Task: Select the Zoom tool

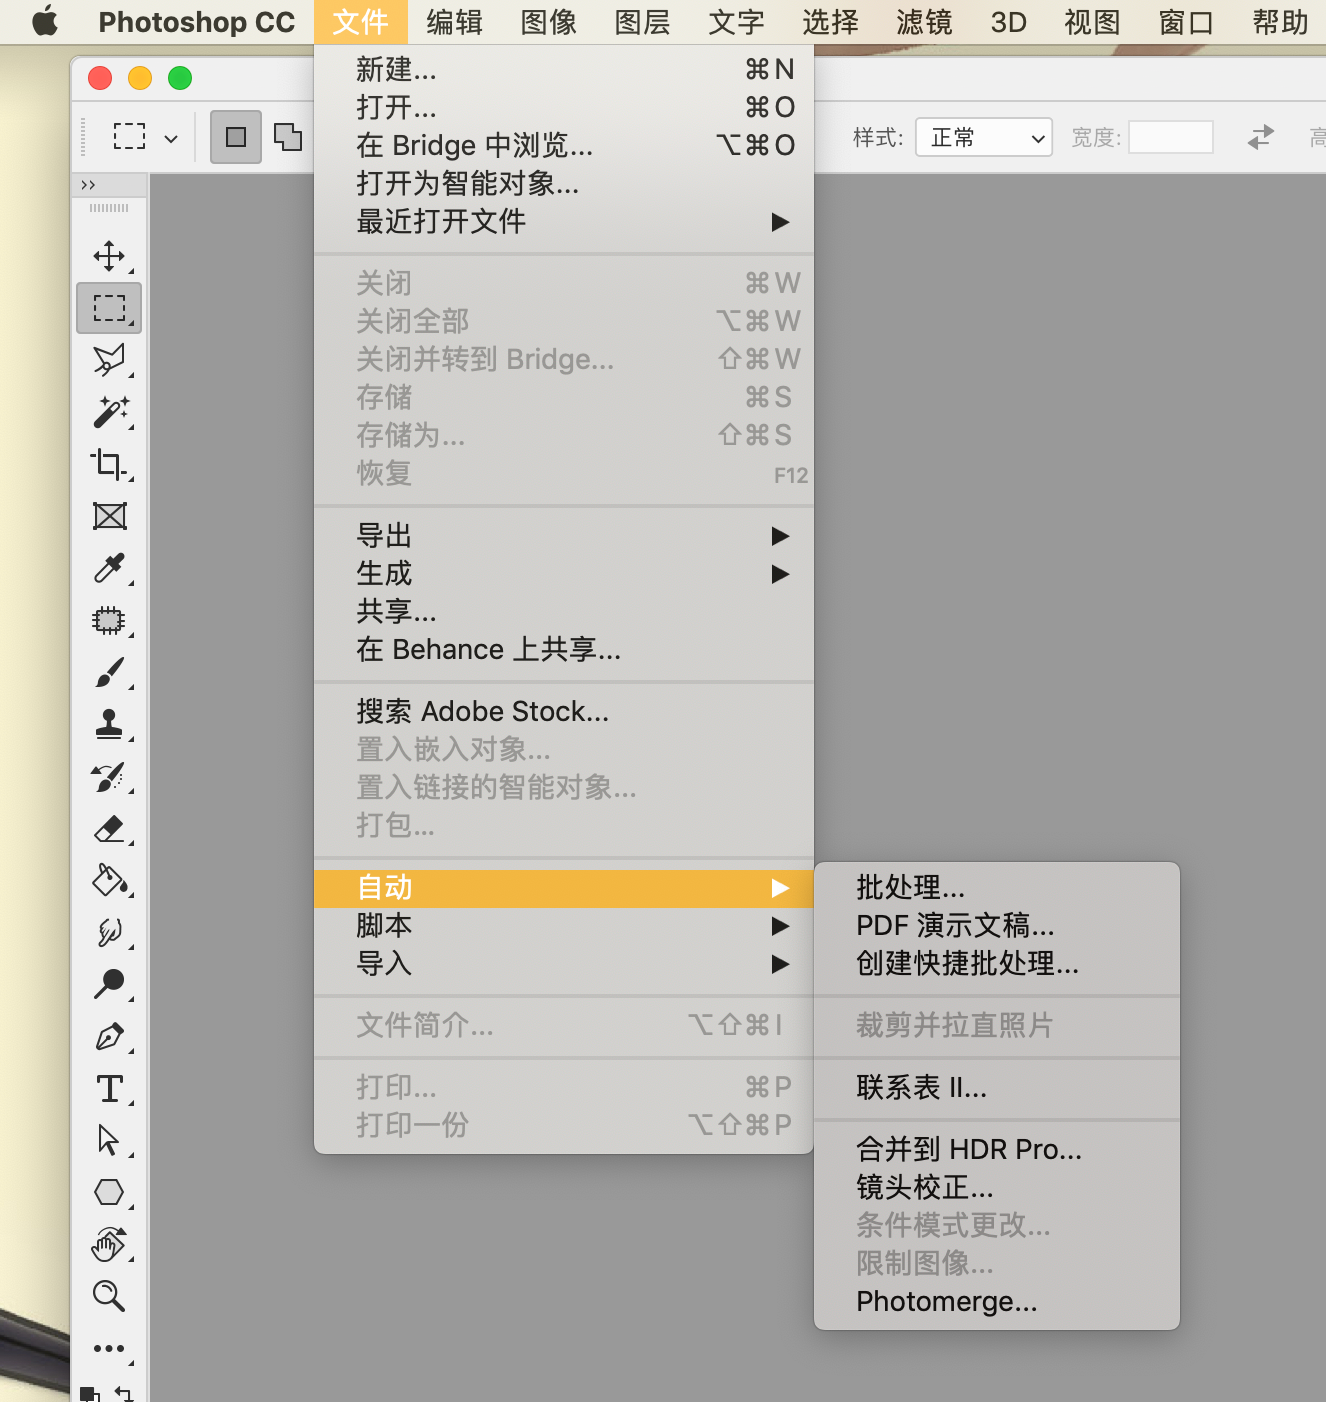Action: 109,1296
